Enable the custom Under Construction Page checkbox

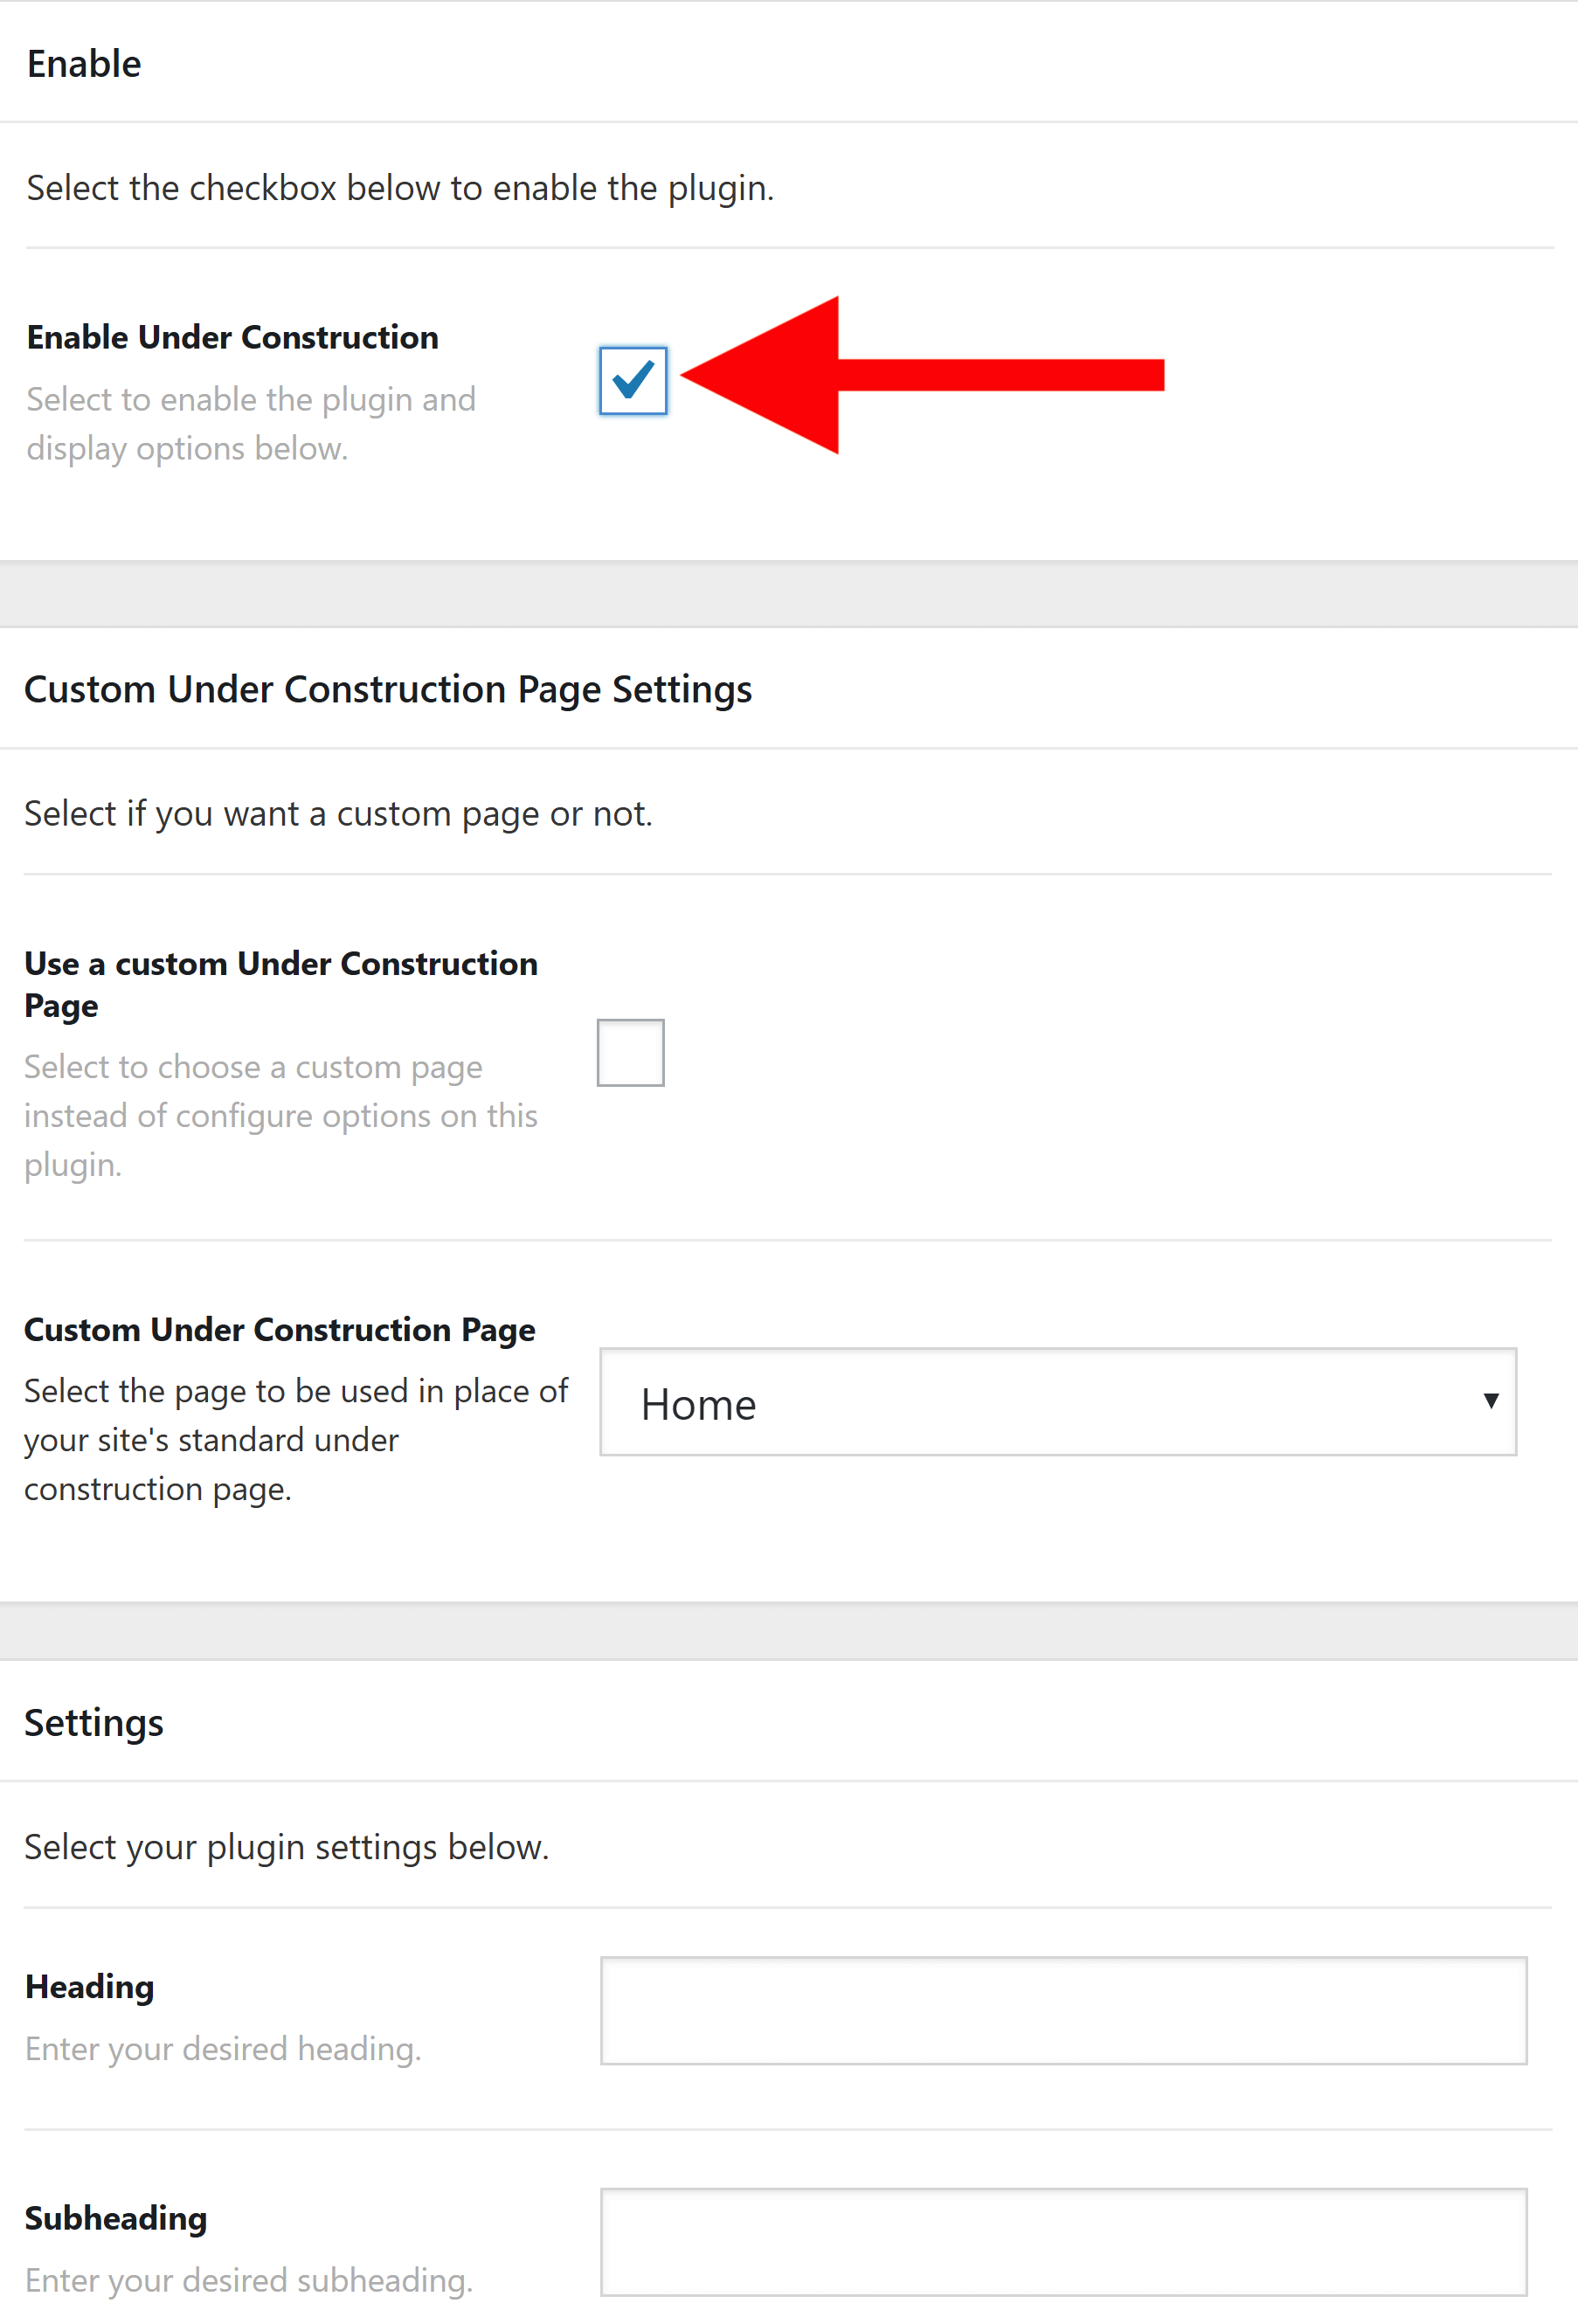coord(631,1051)
